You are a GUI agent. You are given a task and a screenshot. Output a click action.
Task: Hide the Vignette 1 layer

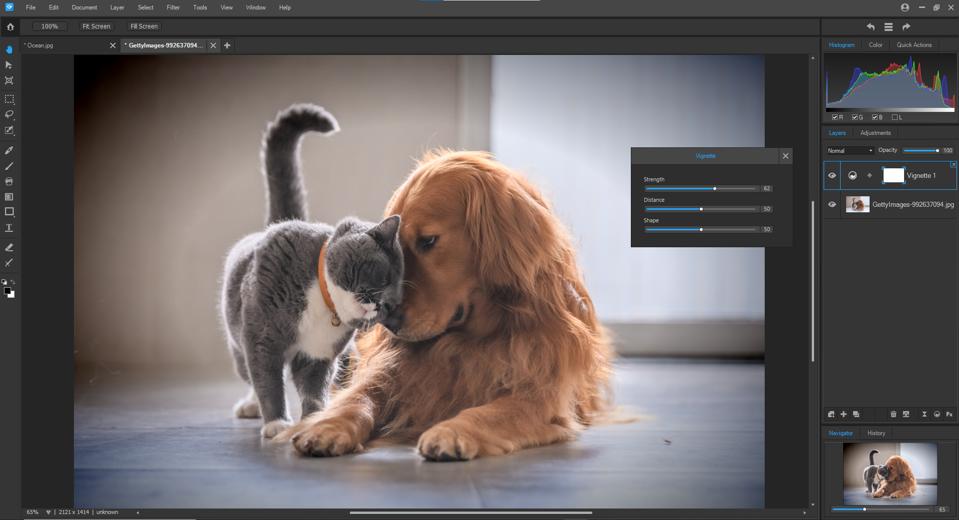coord(832,175)
